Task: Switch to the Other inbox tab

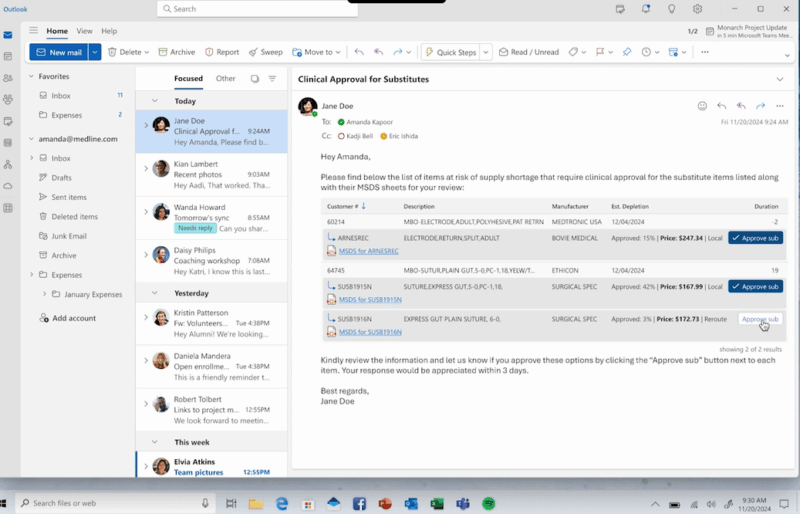Action: 225,79
